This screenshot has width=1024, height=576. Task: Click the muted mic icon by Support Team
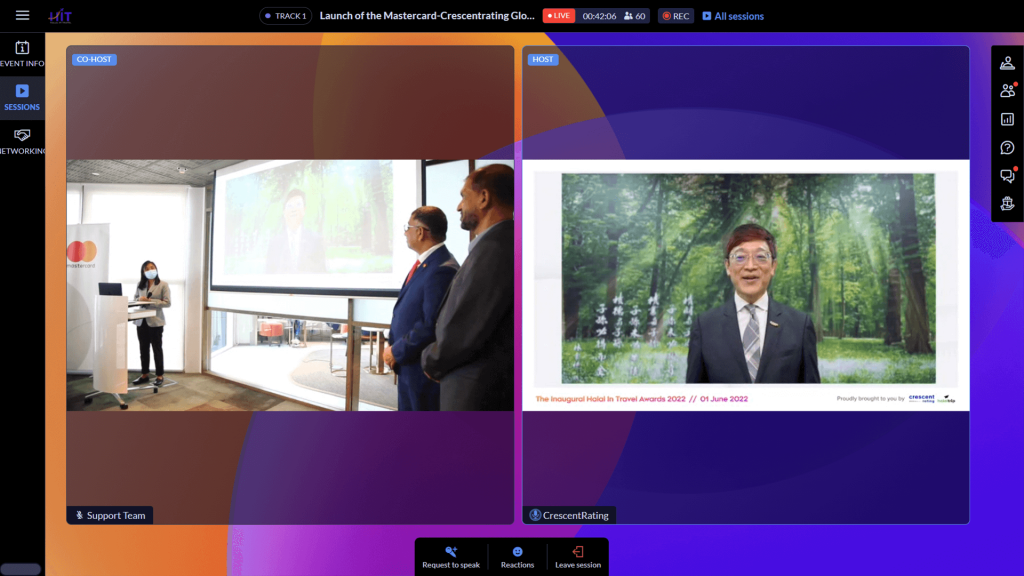click(x=79, y=515)
